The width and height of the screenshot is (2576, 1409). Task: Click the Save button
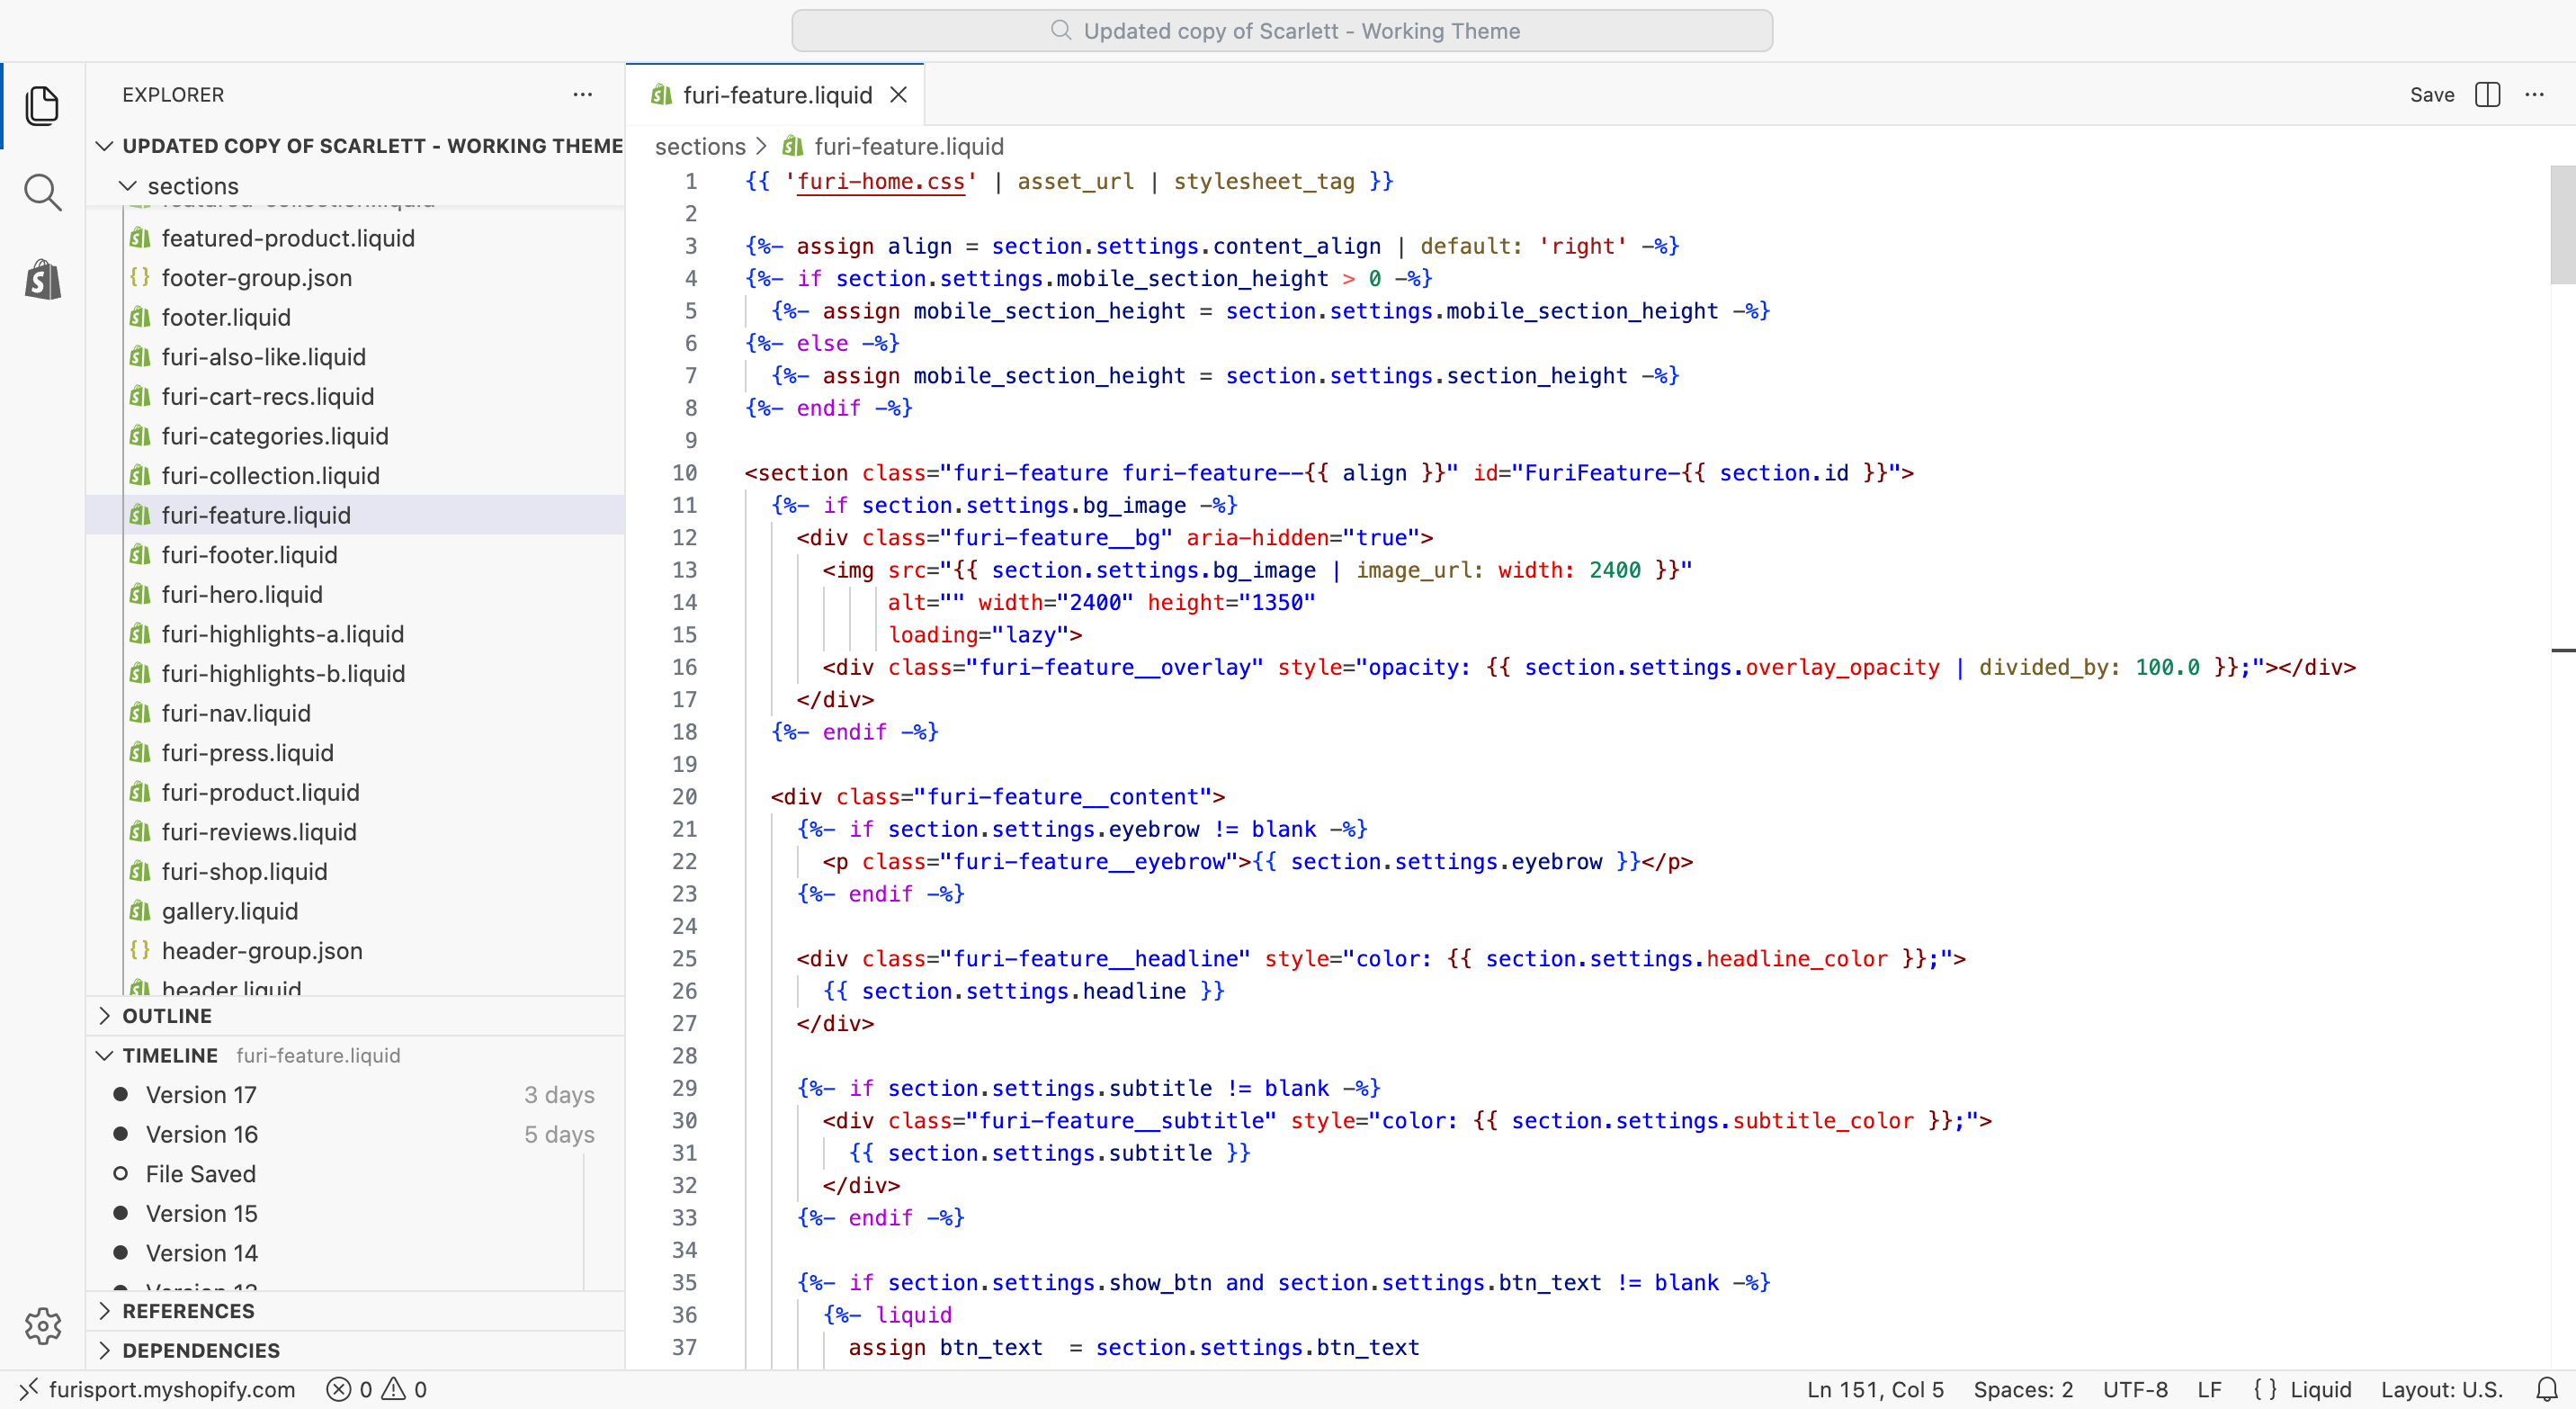tap(2431, 94)
